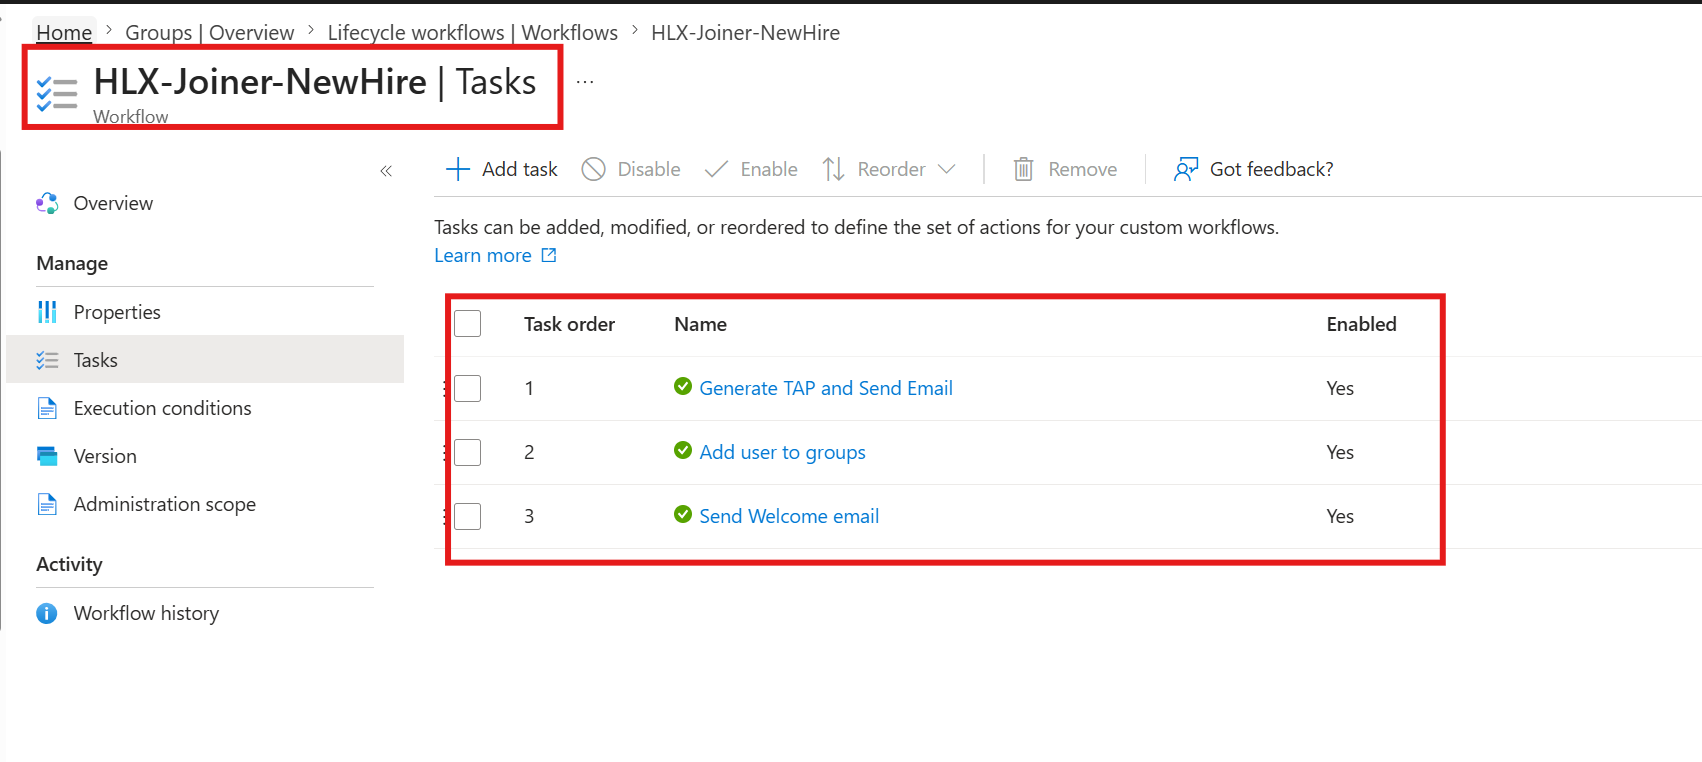The image size is (1702, 762).
Task: Open Add user to groups task
Action: (782, 452)
